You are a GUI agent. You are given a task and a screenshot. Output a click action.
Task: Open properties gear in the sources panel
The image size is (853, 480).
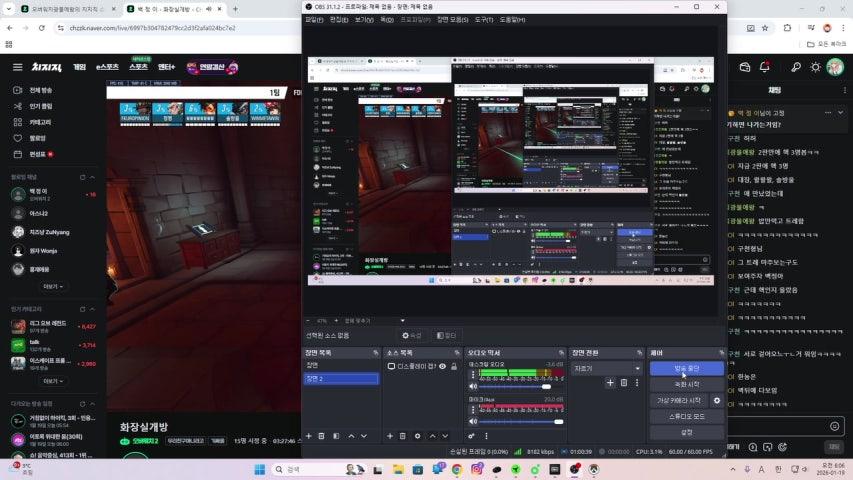coord(418,436)
